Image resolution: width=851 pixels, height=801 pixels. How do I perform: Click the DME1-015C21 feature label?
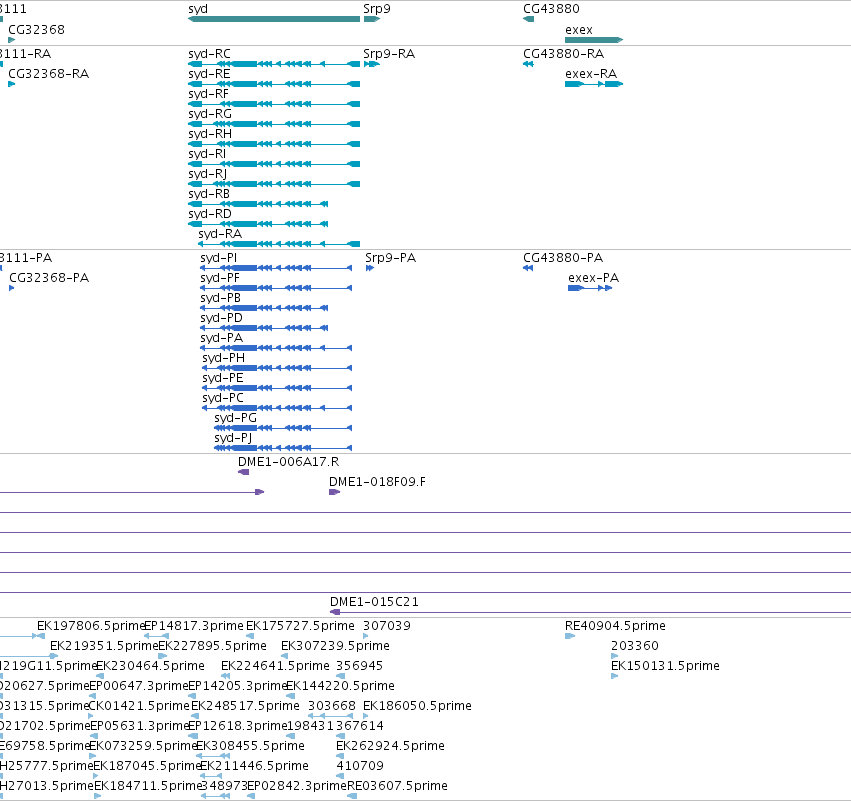[x=374, y=602]
